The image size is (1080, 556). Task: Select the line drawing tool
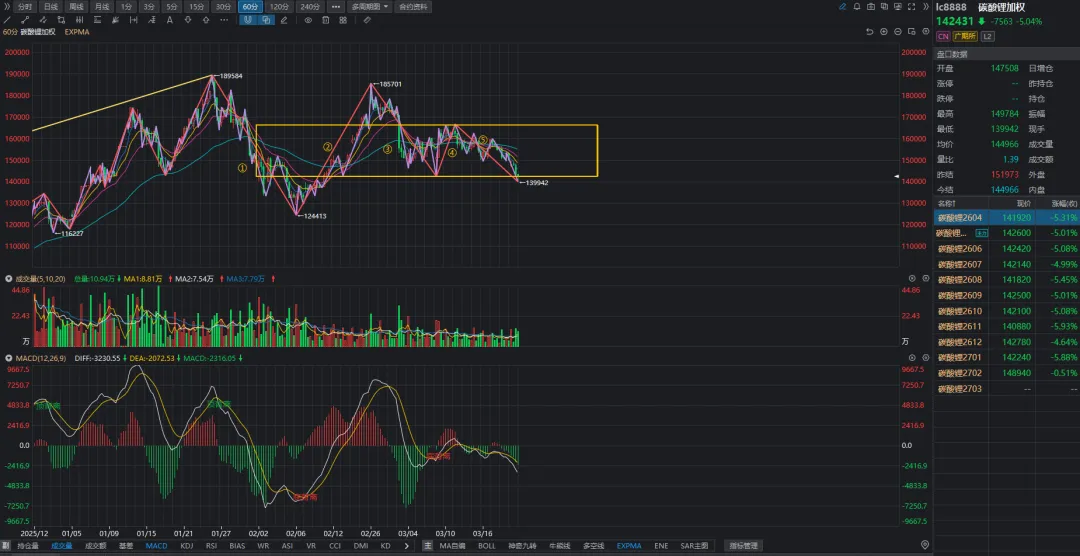coord(7,20)
